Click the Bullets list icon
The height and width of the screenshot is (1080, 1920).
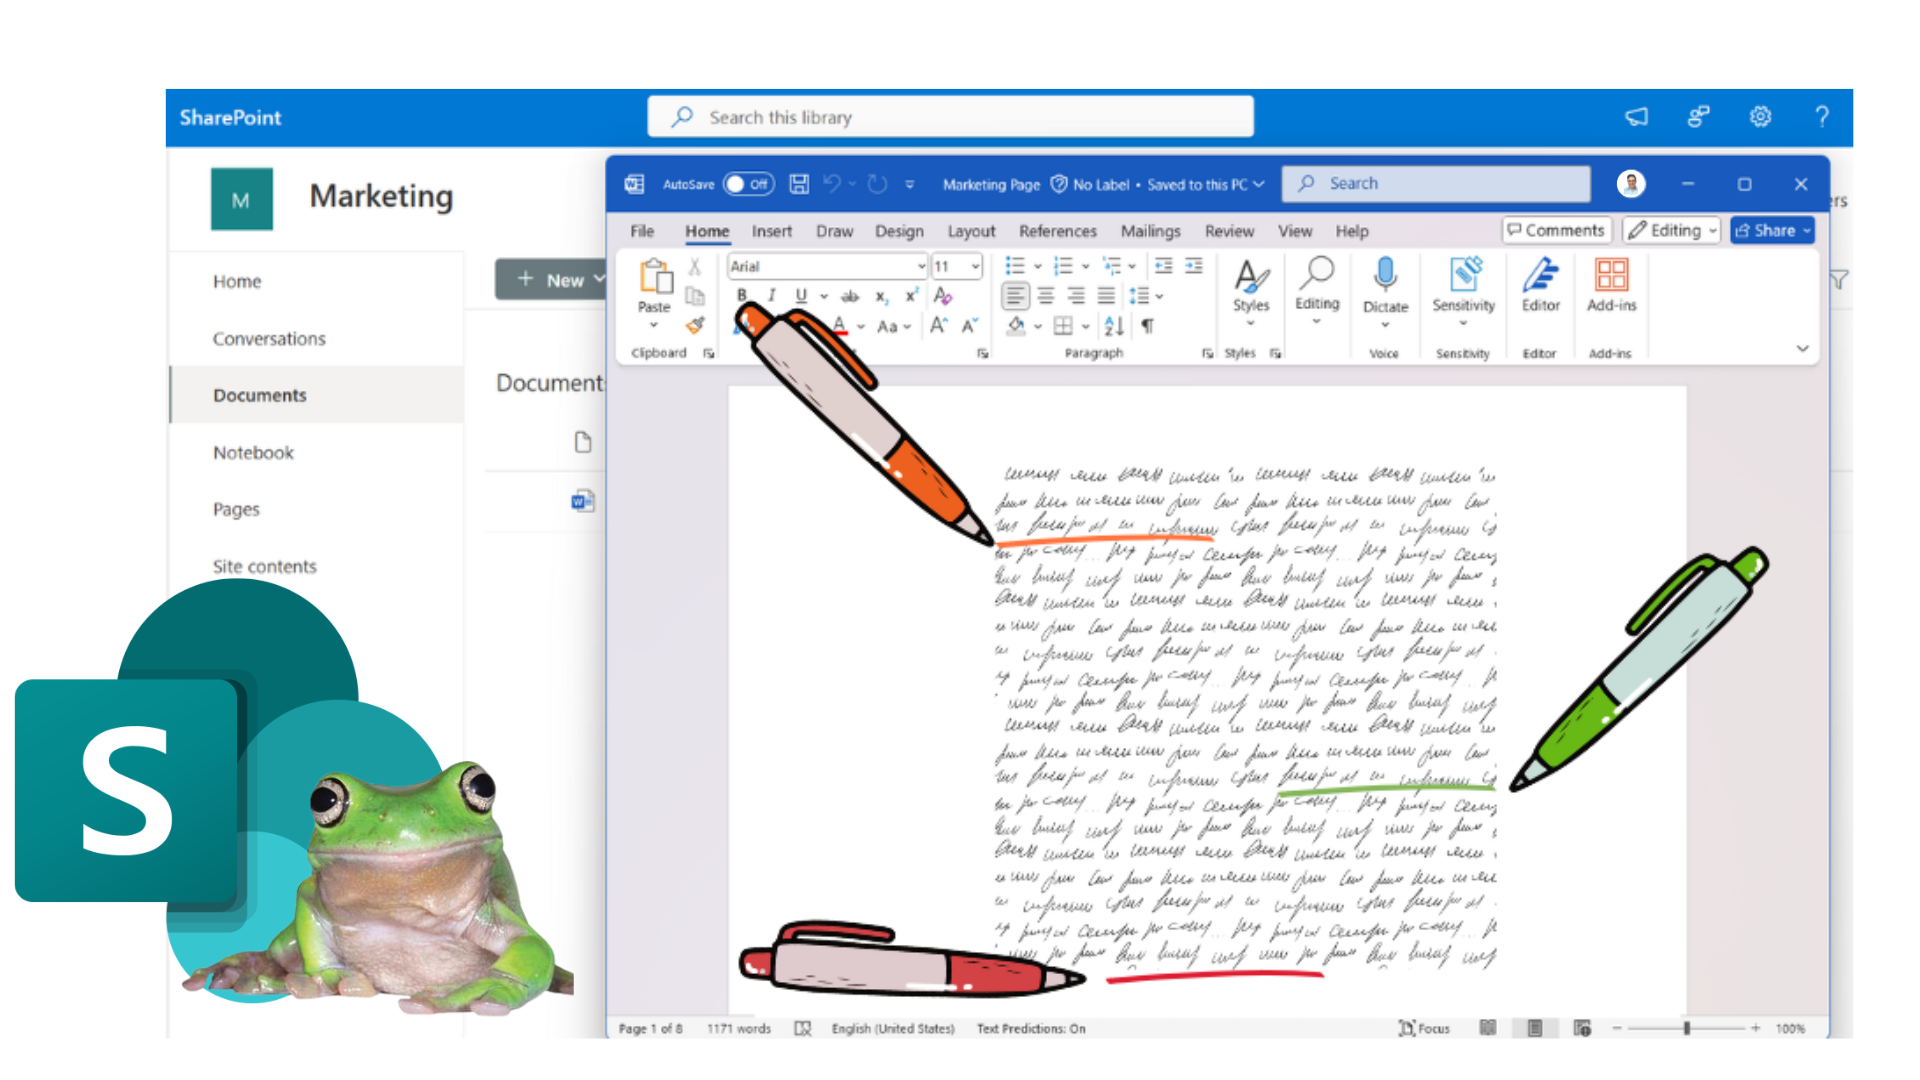1015,266
